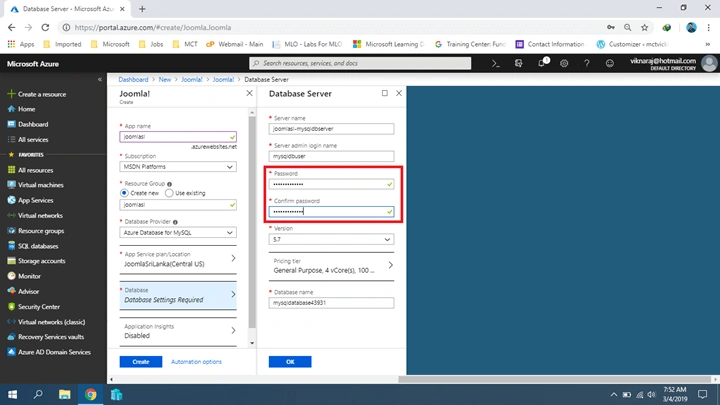Open a new browser tab

(142, 9)
